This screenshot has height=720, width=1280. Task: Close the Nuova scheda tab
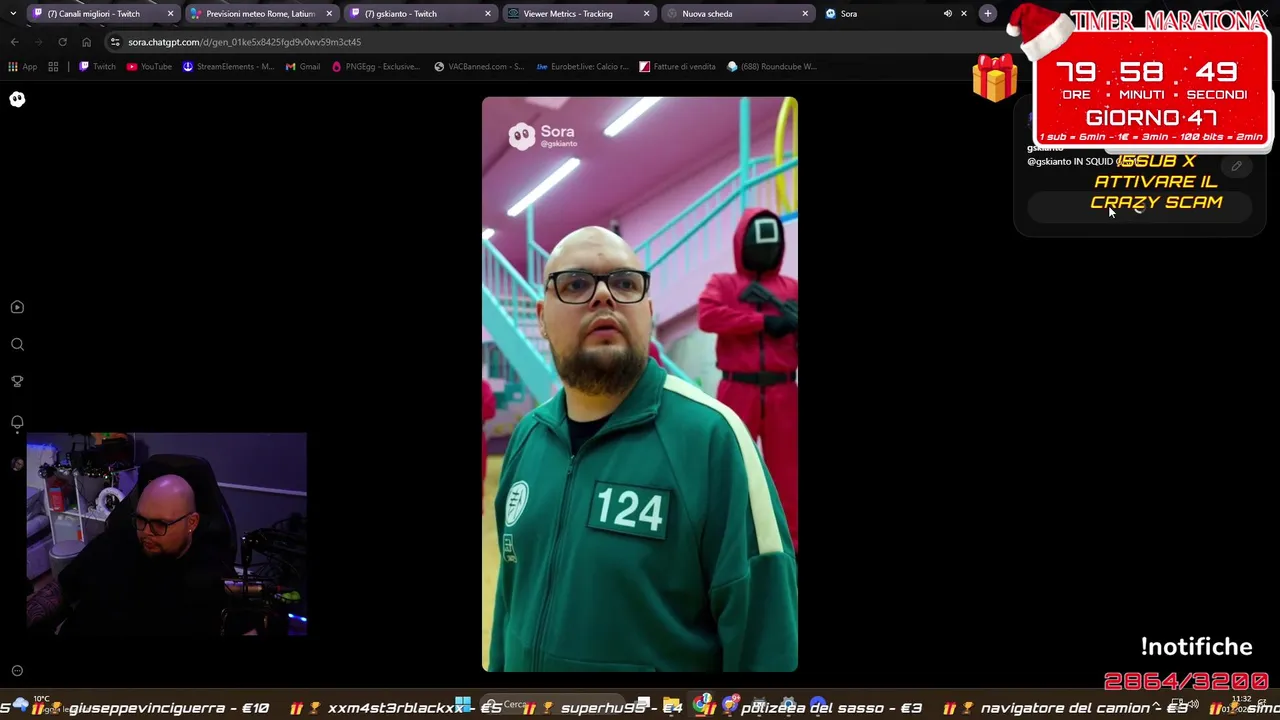click(805, 14)
